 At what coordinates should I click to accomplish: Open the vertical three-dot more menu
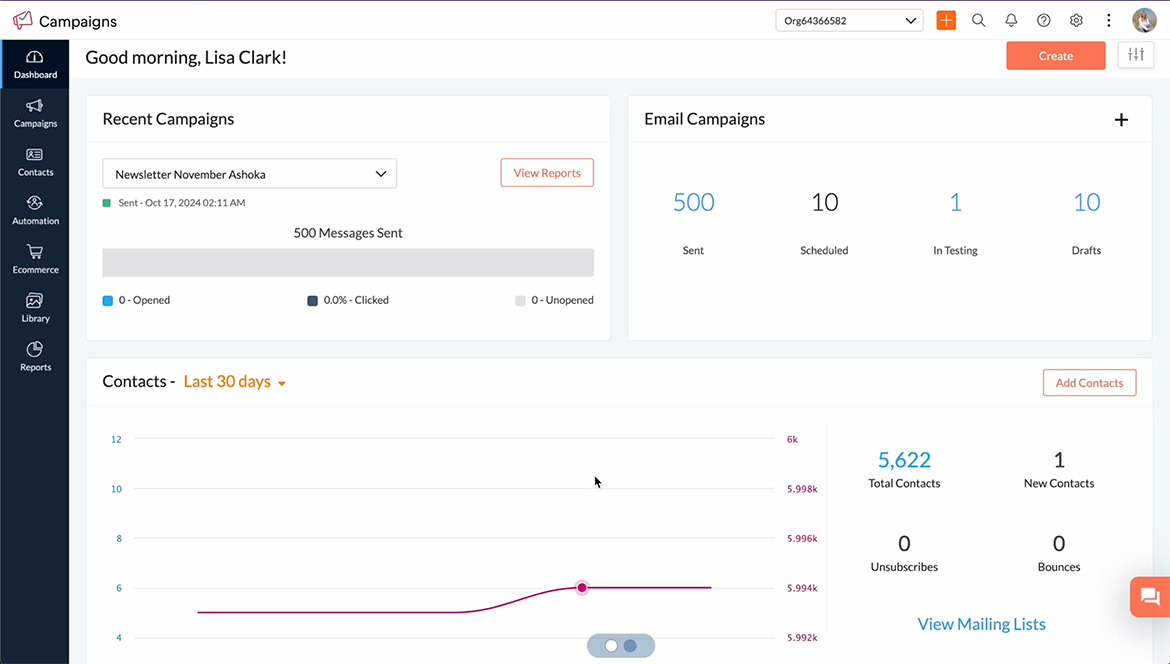pyautogui.click(x=1108, y=20)
